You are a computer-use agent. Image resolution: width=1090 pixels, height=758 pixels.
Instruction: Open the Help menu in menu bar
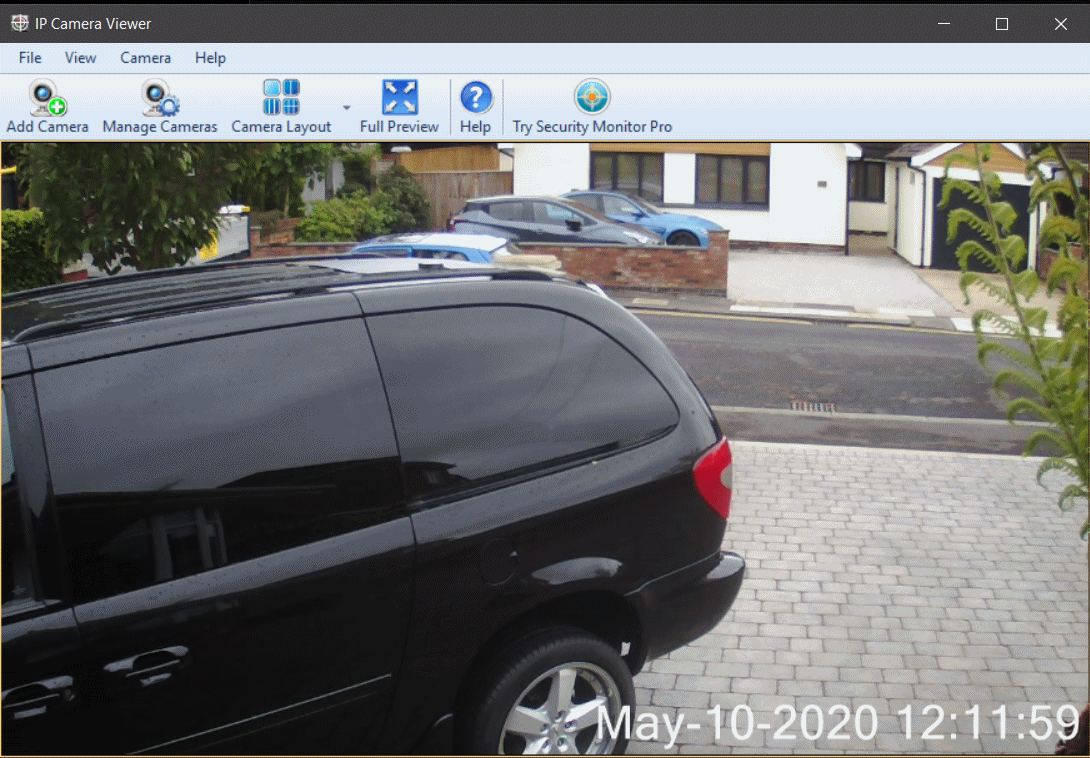tap(210, 58)
